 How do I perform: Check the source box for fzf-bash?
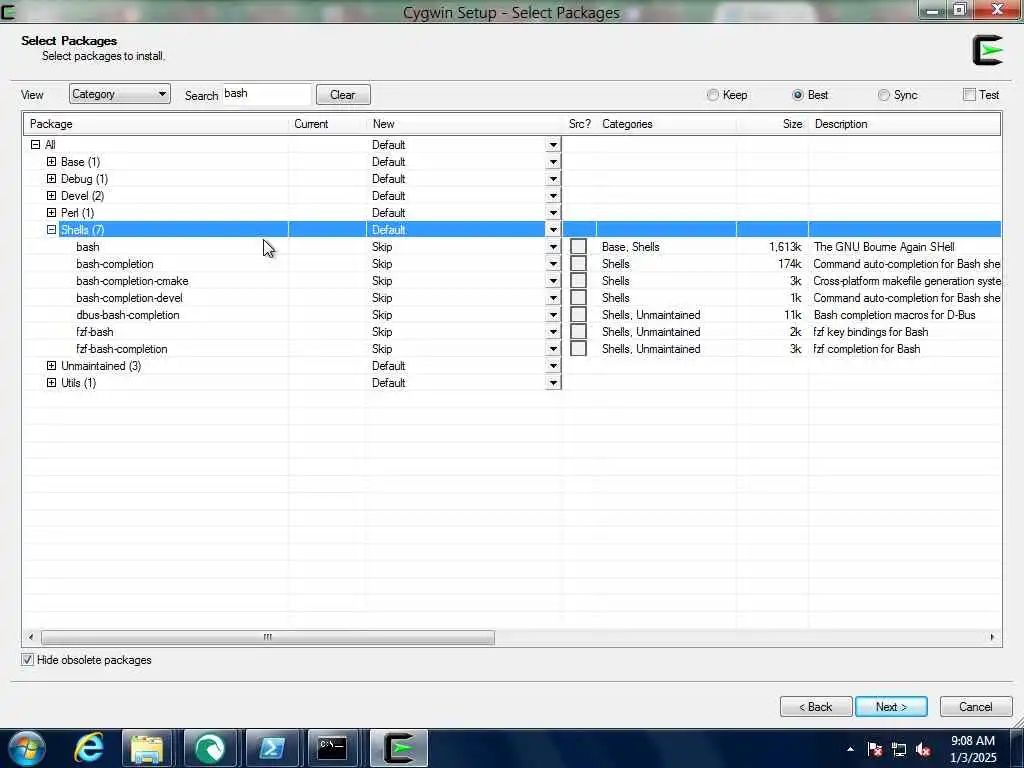point(578,332)
